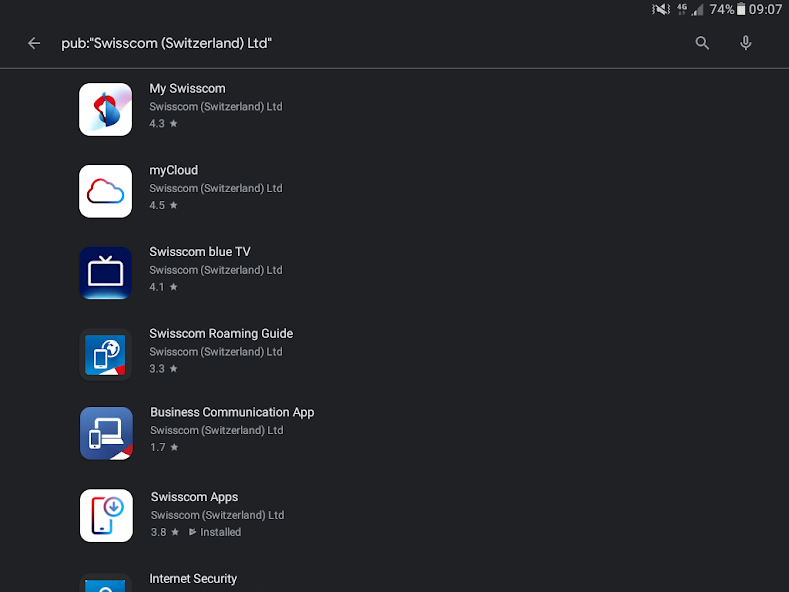The image size is (789, 592).
Task: Tap the publisher name under Roaming Guide
Action: click(x=216, y=352)
